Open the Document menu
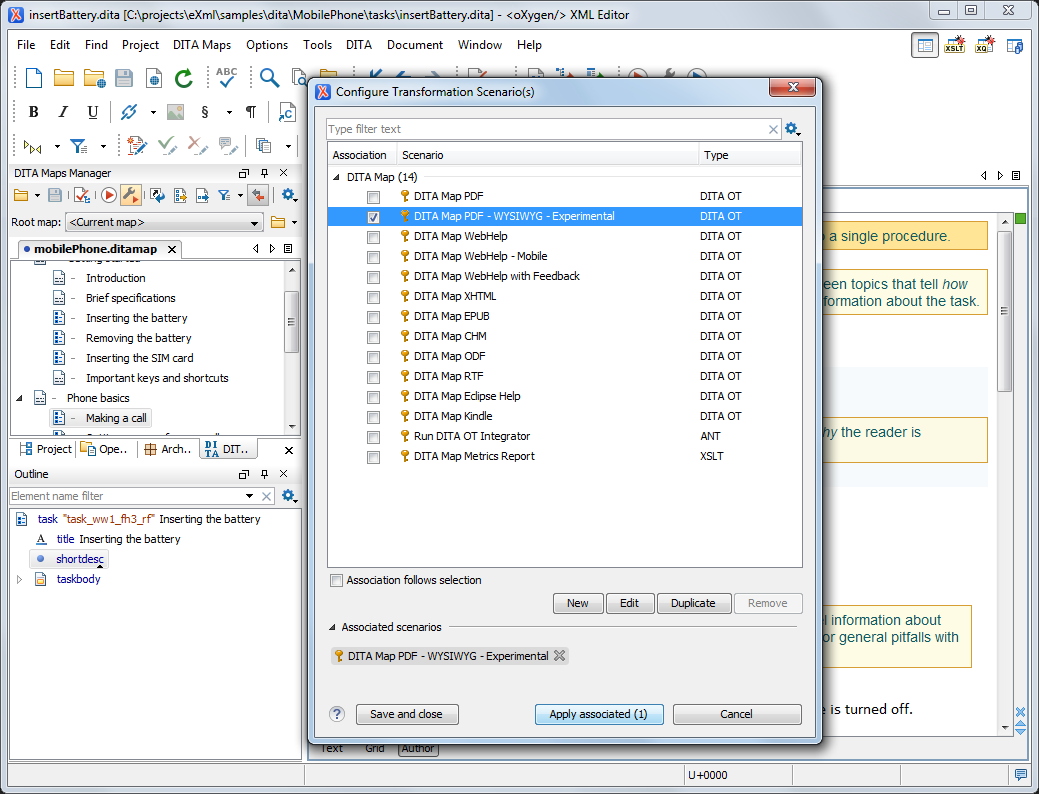 [x=415, y=45]
